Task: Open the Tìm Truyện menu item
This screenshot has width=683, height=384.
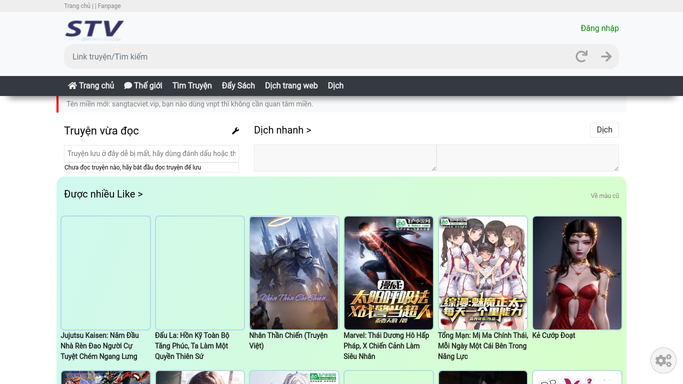Action: click(x=192, y=86)
